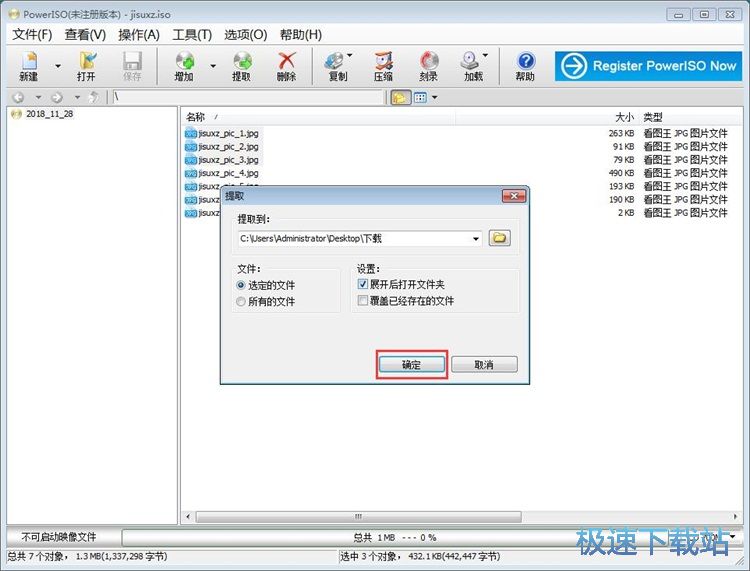Sort by 大小 column header
Image resolution: width=750 pixels, height=571 pixels.
pyautogui.click(x=624, y=117)
